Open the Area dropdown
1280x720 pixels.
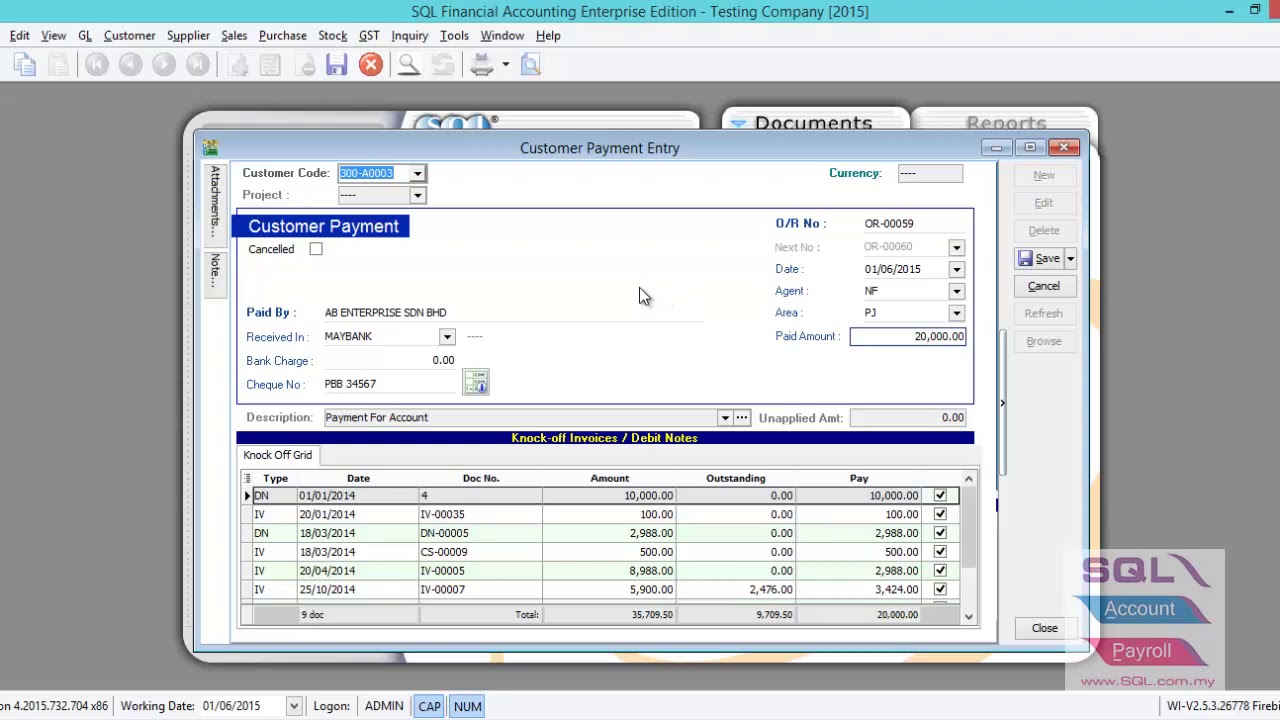[956, 313]
